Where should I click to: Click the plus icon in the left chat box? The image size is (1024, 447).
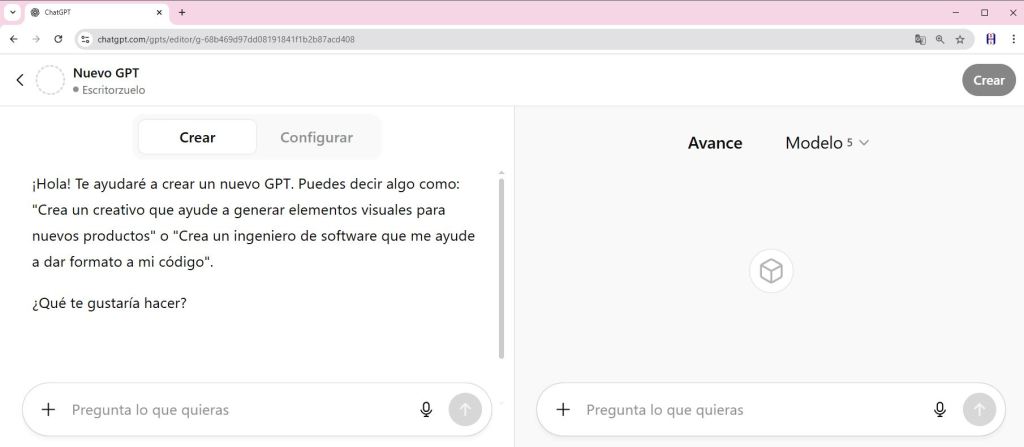pos(48,409)
